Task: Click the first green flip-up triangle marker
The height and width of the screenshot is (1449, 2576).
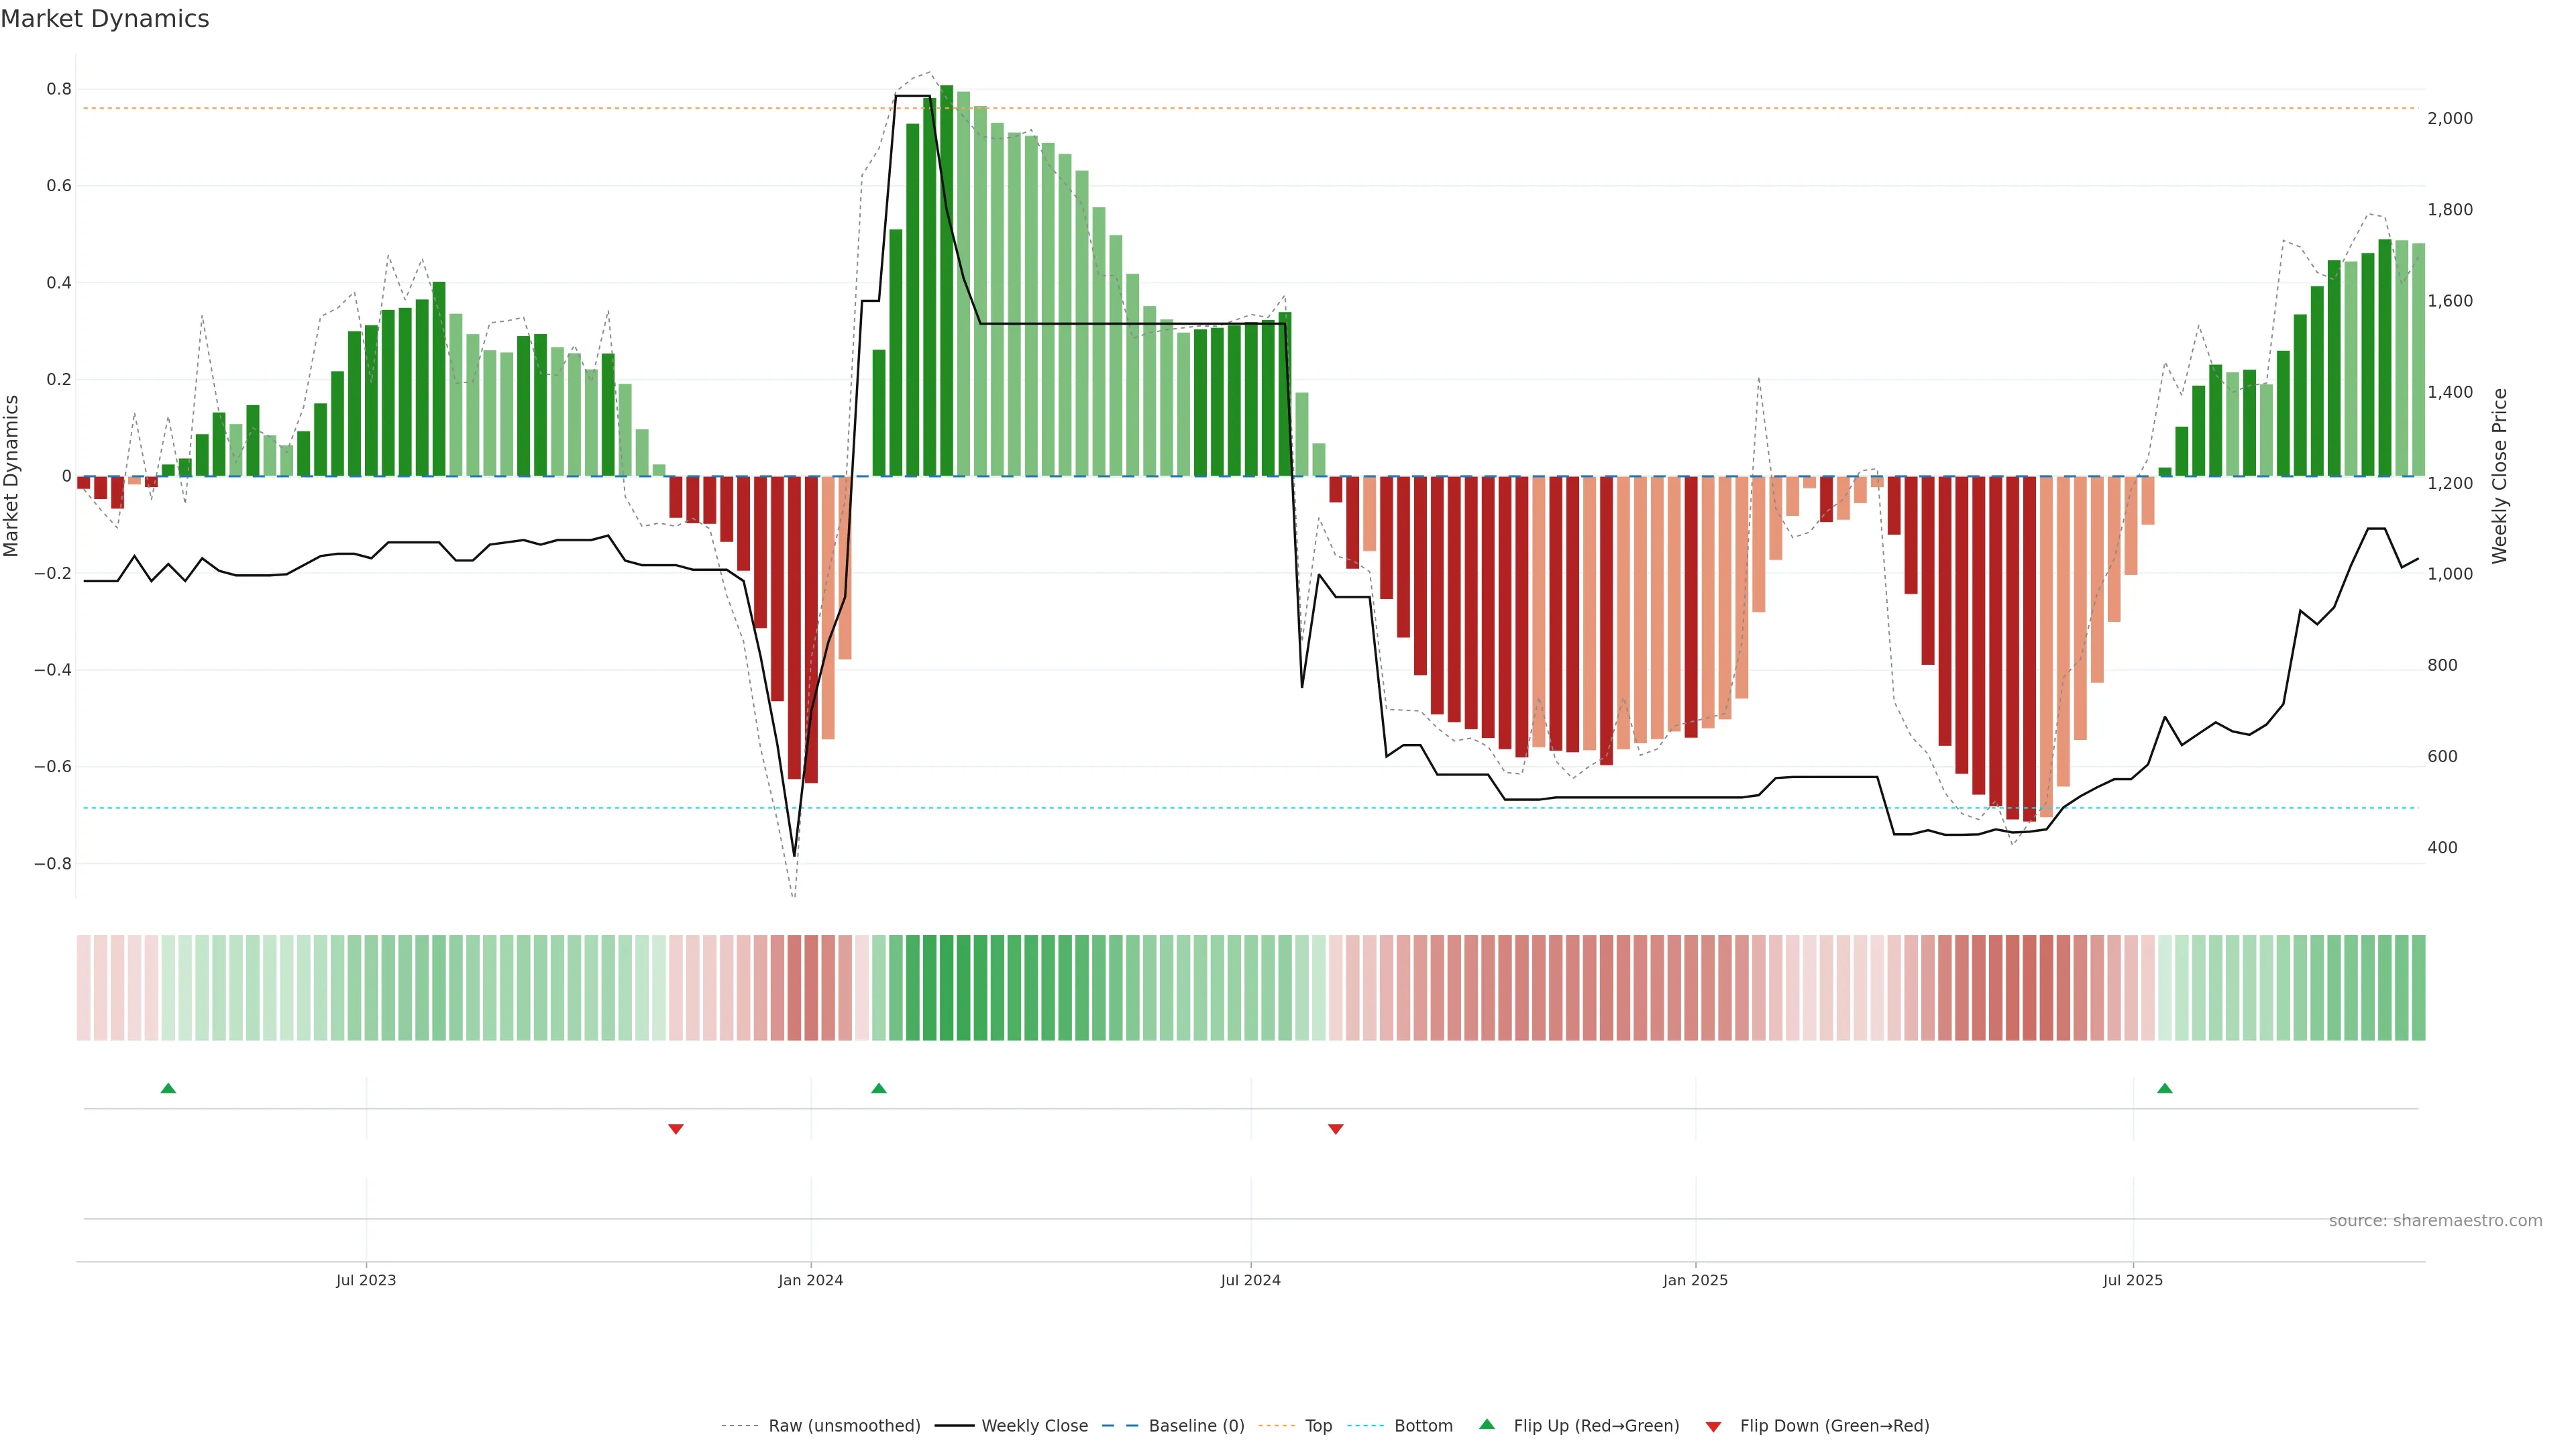Action: click(168, 1088)
